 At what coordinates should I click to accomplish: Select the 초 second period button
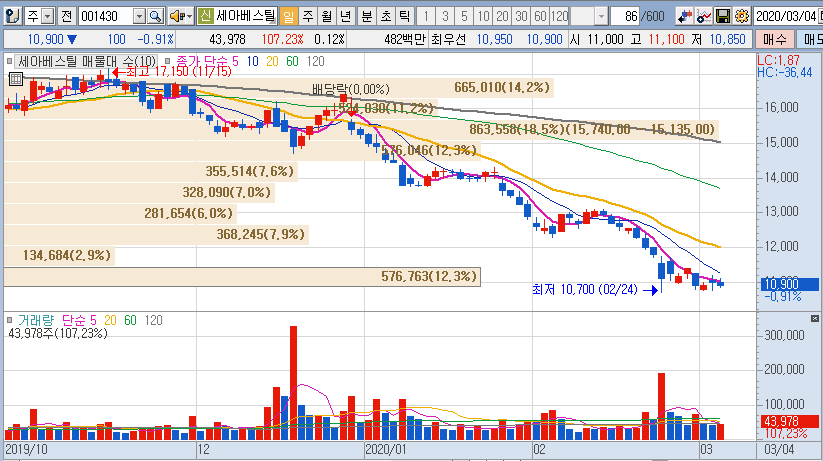click(x=386, y=16)
